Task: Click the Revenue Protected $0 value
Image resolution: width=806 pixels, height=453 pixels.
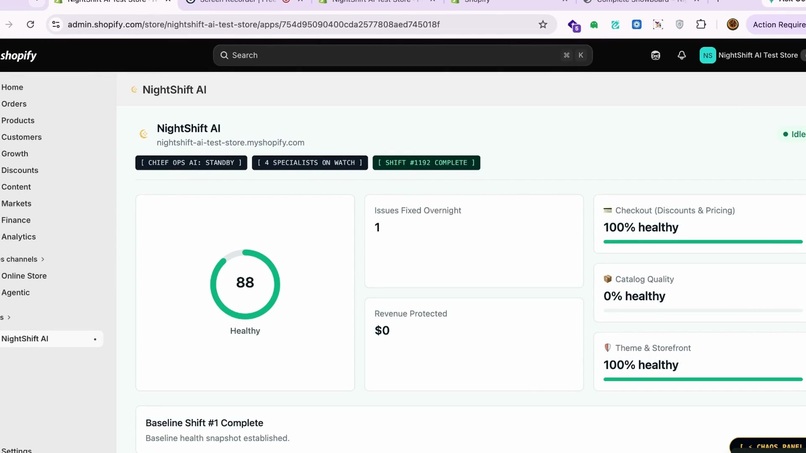Action: point(382,331)
